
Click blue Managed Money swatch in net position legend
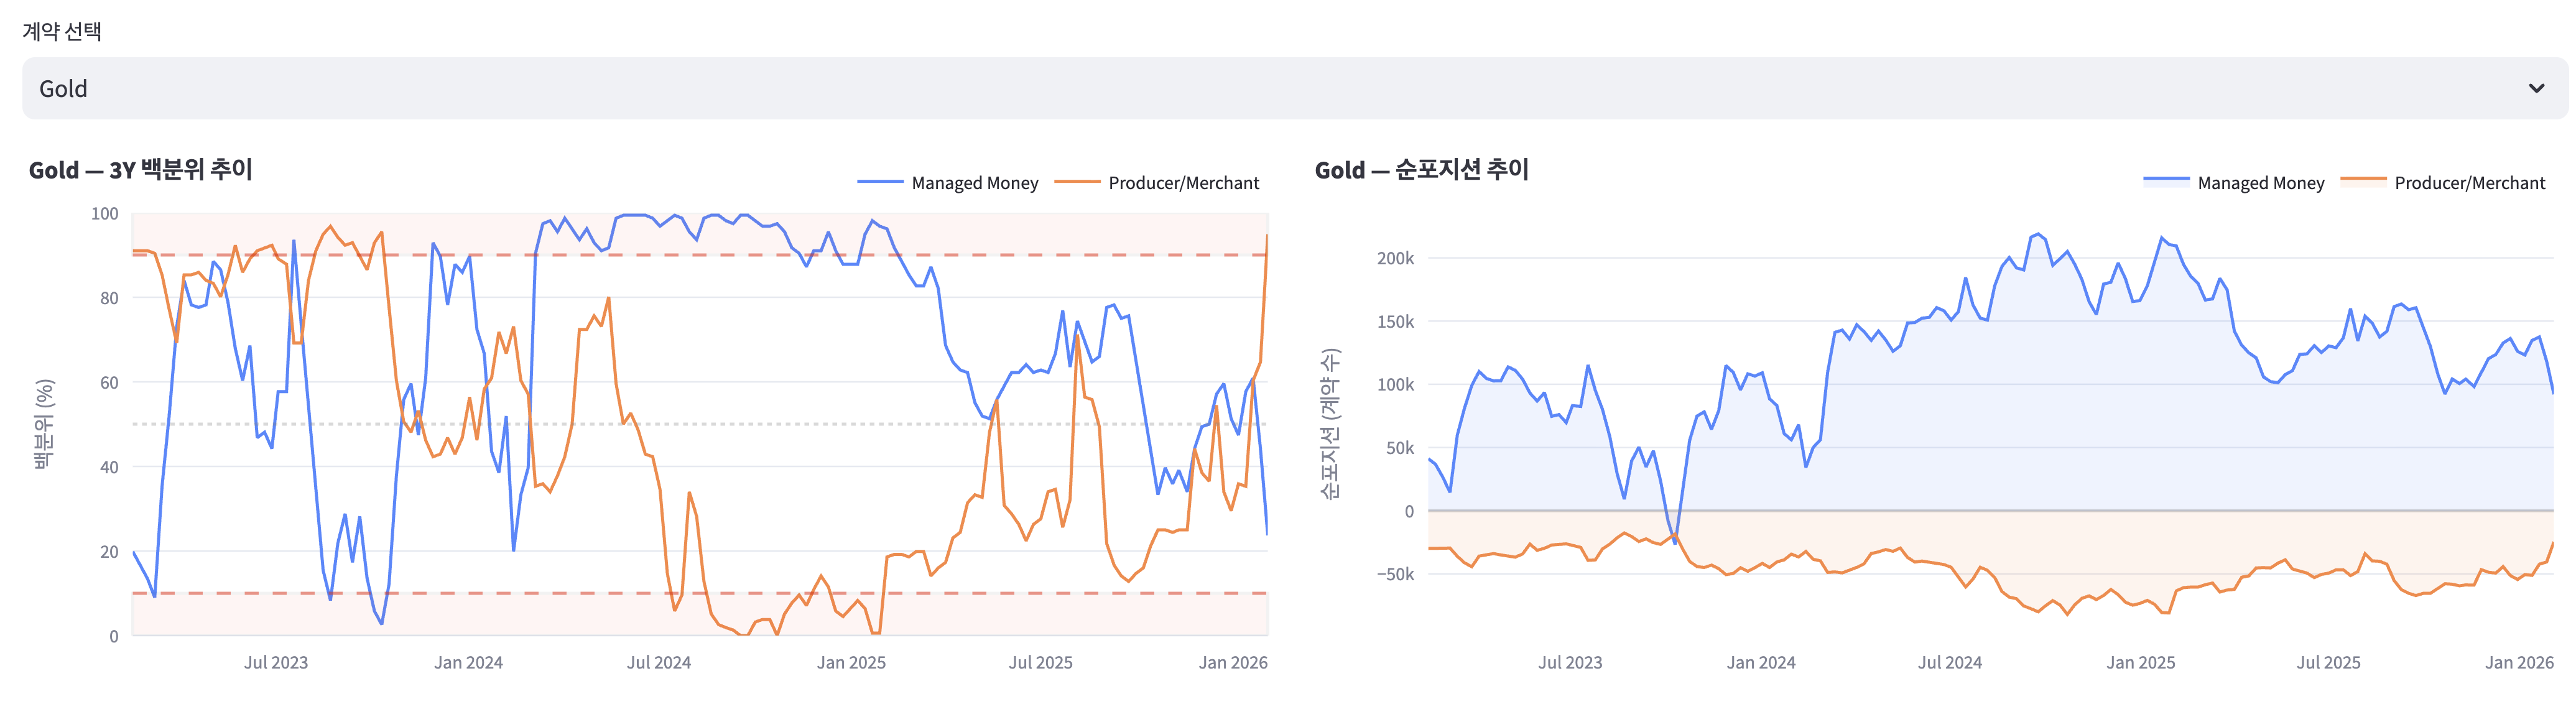2166,181
